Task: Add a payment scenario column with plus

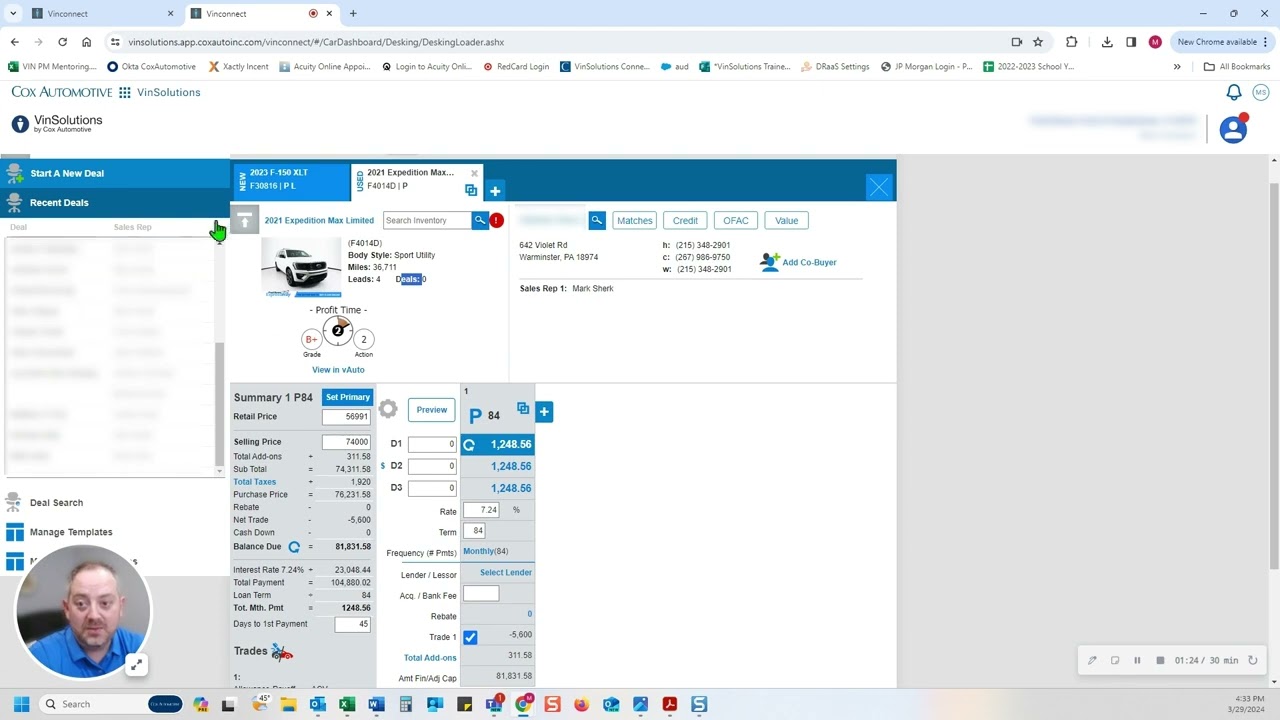Action: 544,411
